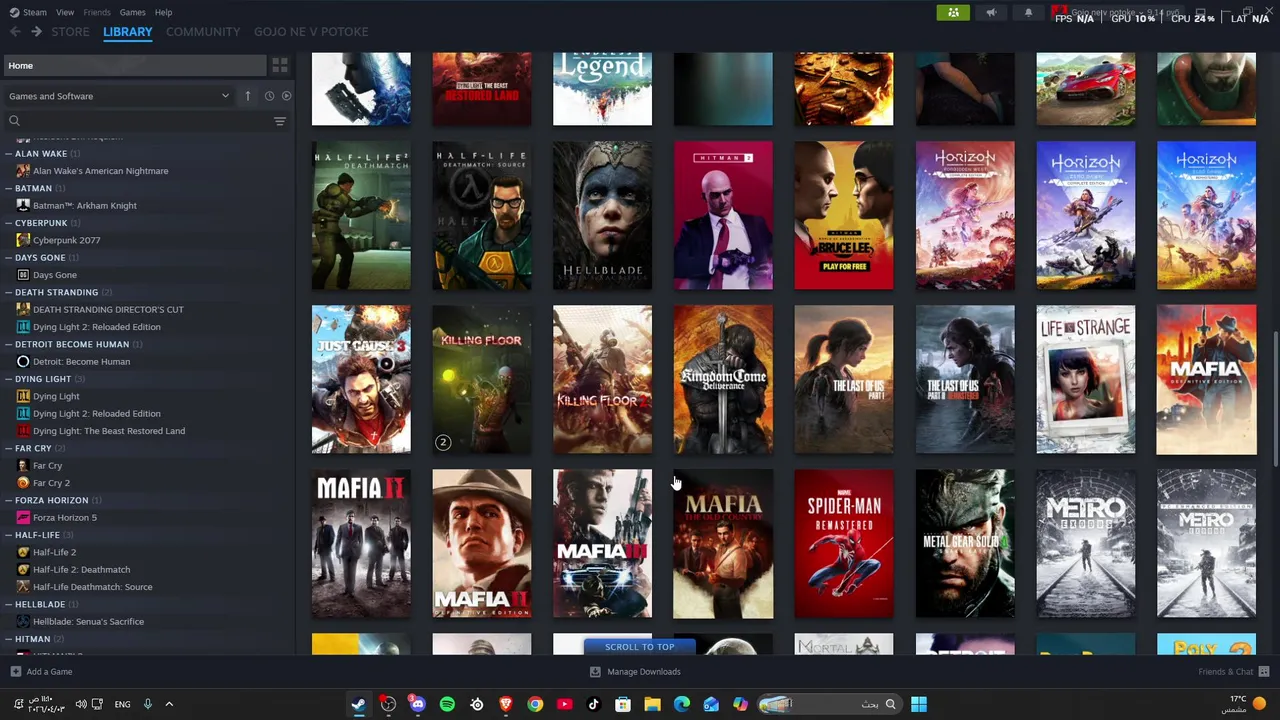Open Metal Gear Solid cover

tap(965, 543)
